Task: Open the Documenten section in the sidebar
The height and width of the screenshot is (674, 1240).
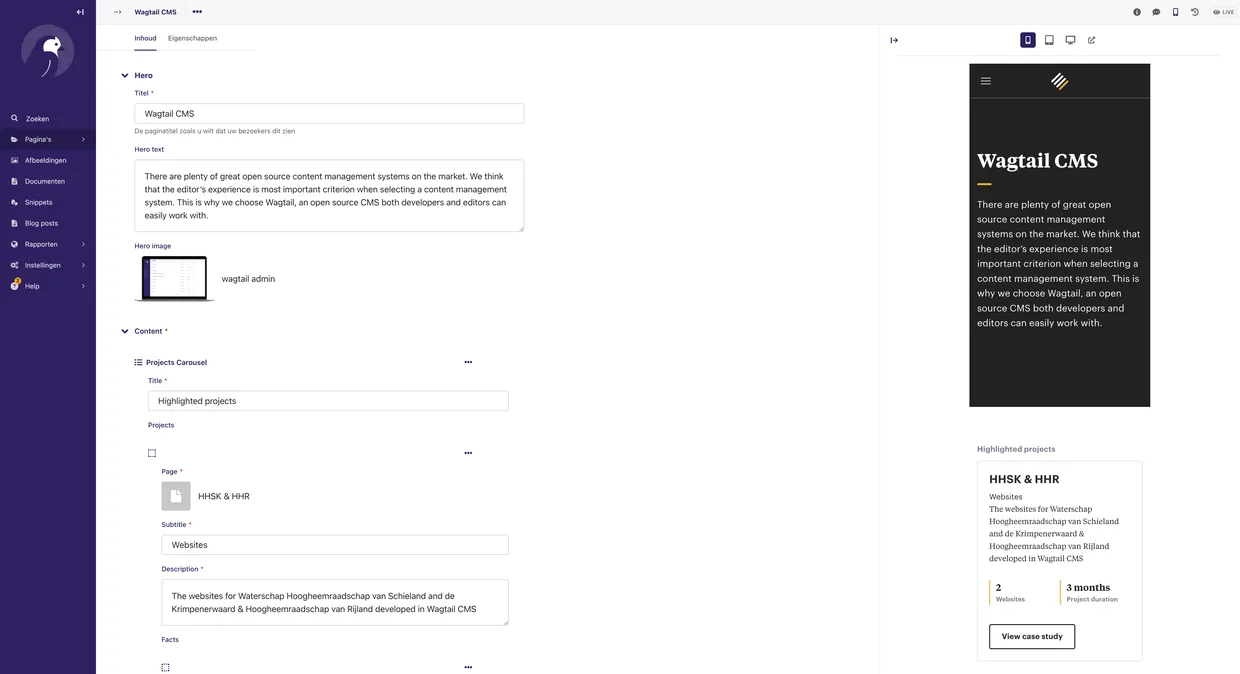Action: click(x=40, y=181)
